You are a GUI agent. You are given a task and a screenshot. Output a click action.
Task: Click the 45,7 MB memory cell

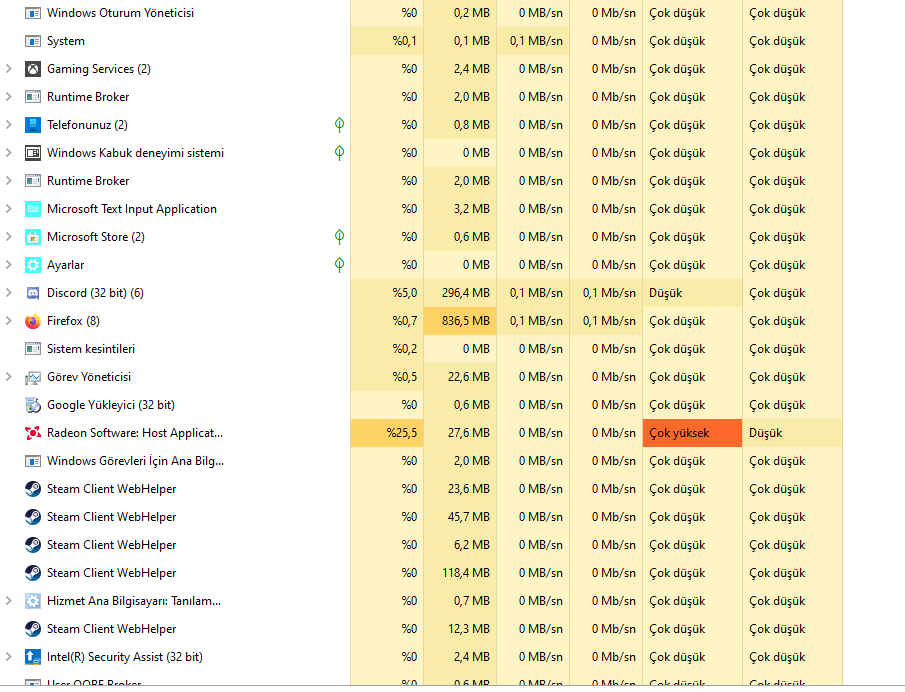click(x=460, y=517)
